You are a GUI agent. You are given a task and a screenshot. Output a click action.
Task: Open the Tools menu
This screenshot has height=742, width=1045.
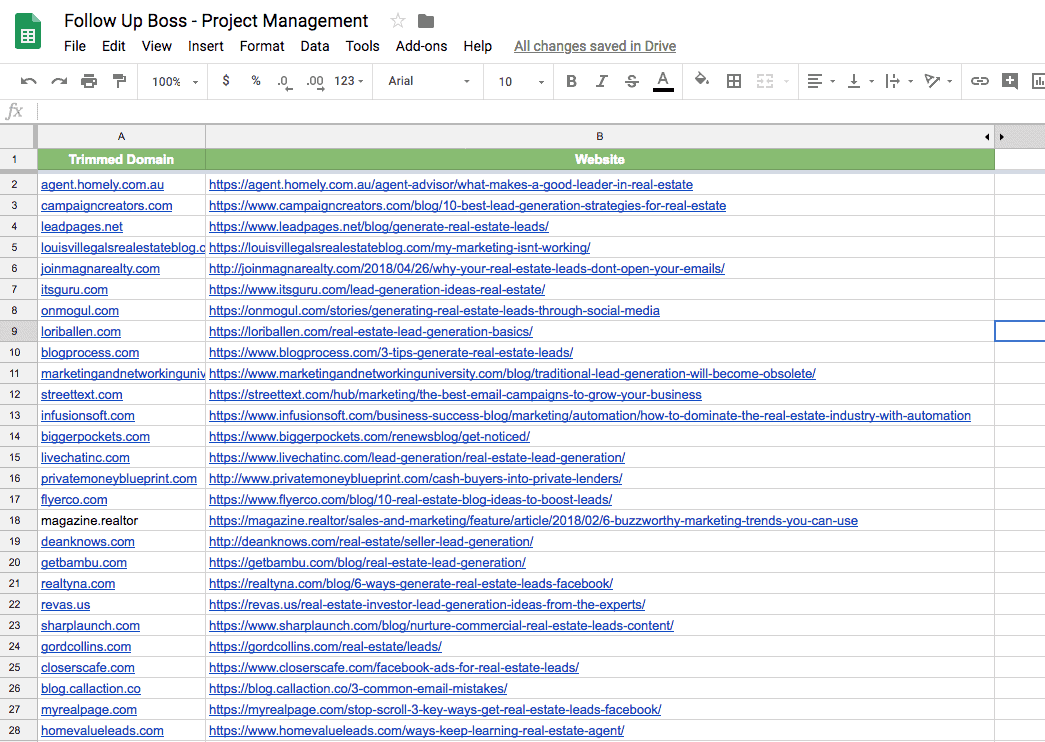[x=363, y=46]
